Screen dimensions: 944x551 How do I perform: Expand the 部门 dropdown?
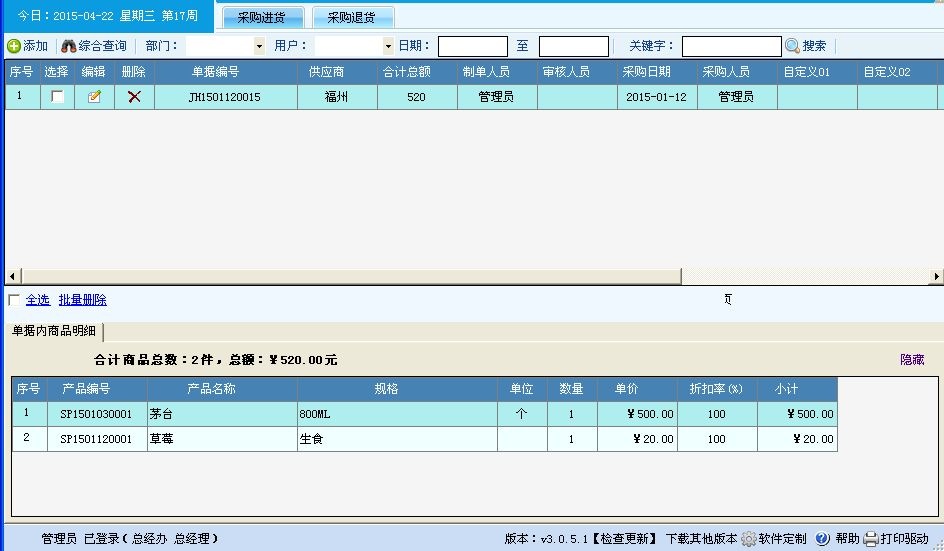[x=259, y=46]
